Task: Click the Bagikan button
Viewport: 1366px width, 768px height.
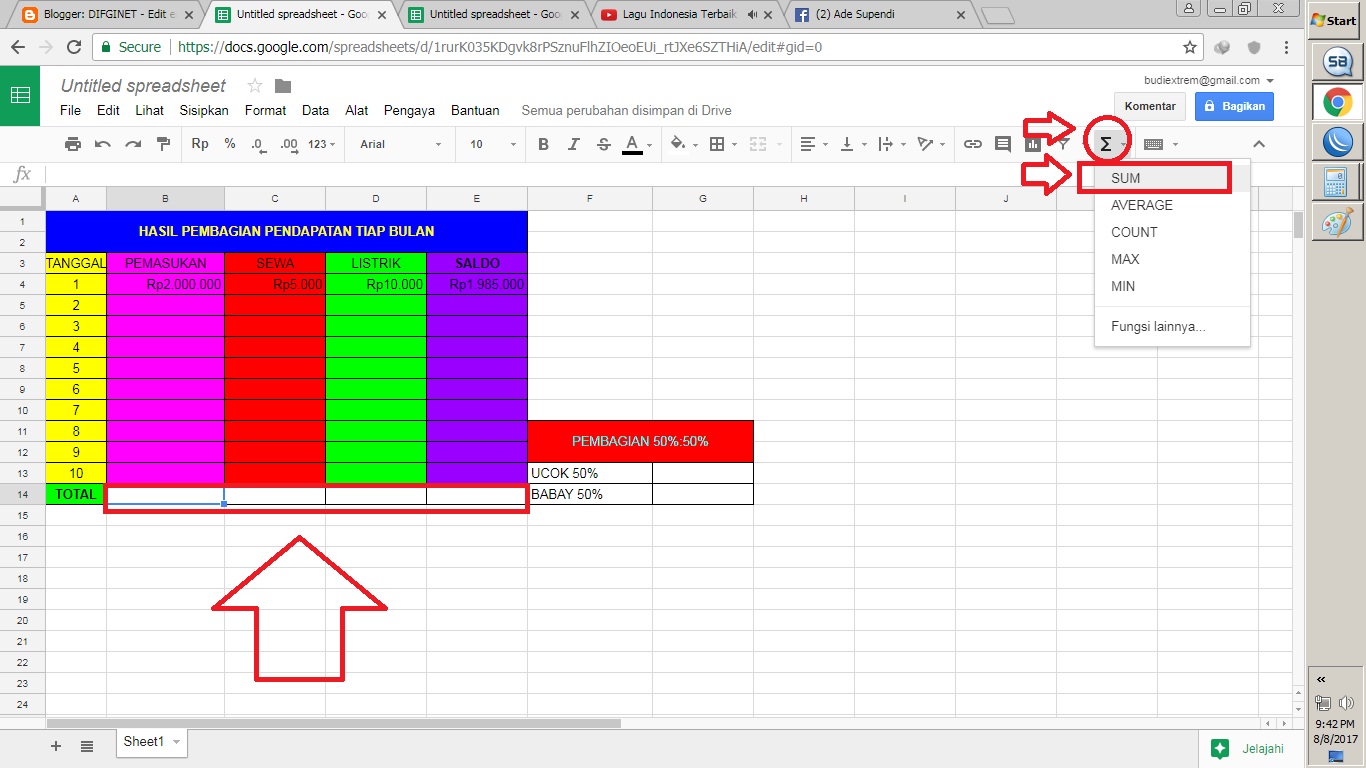Action: 1234,106
